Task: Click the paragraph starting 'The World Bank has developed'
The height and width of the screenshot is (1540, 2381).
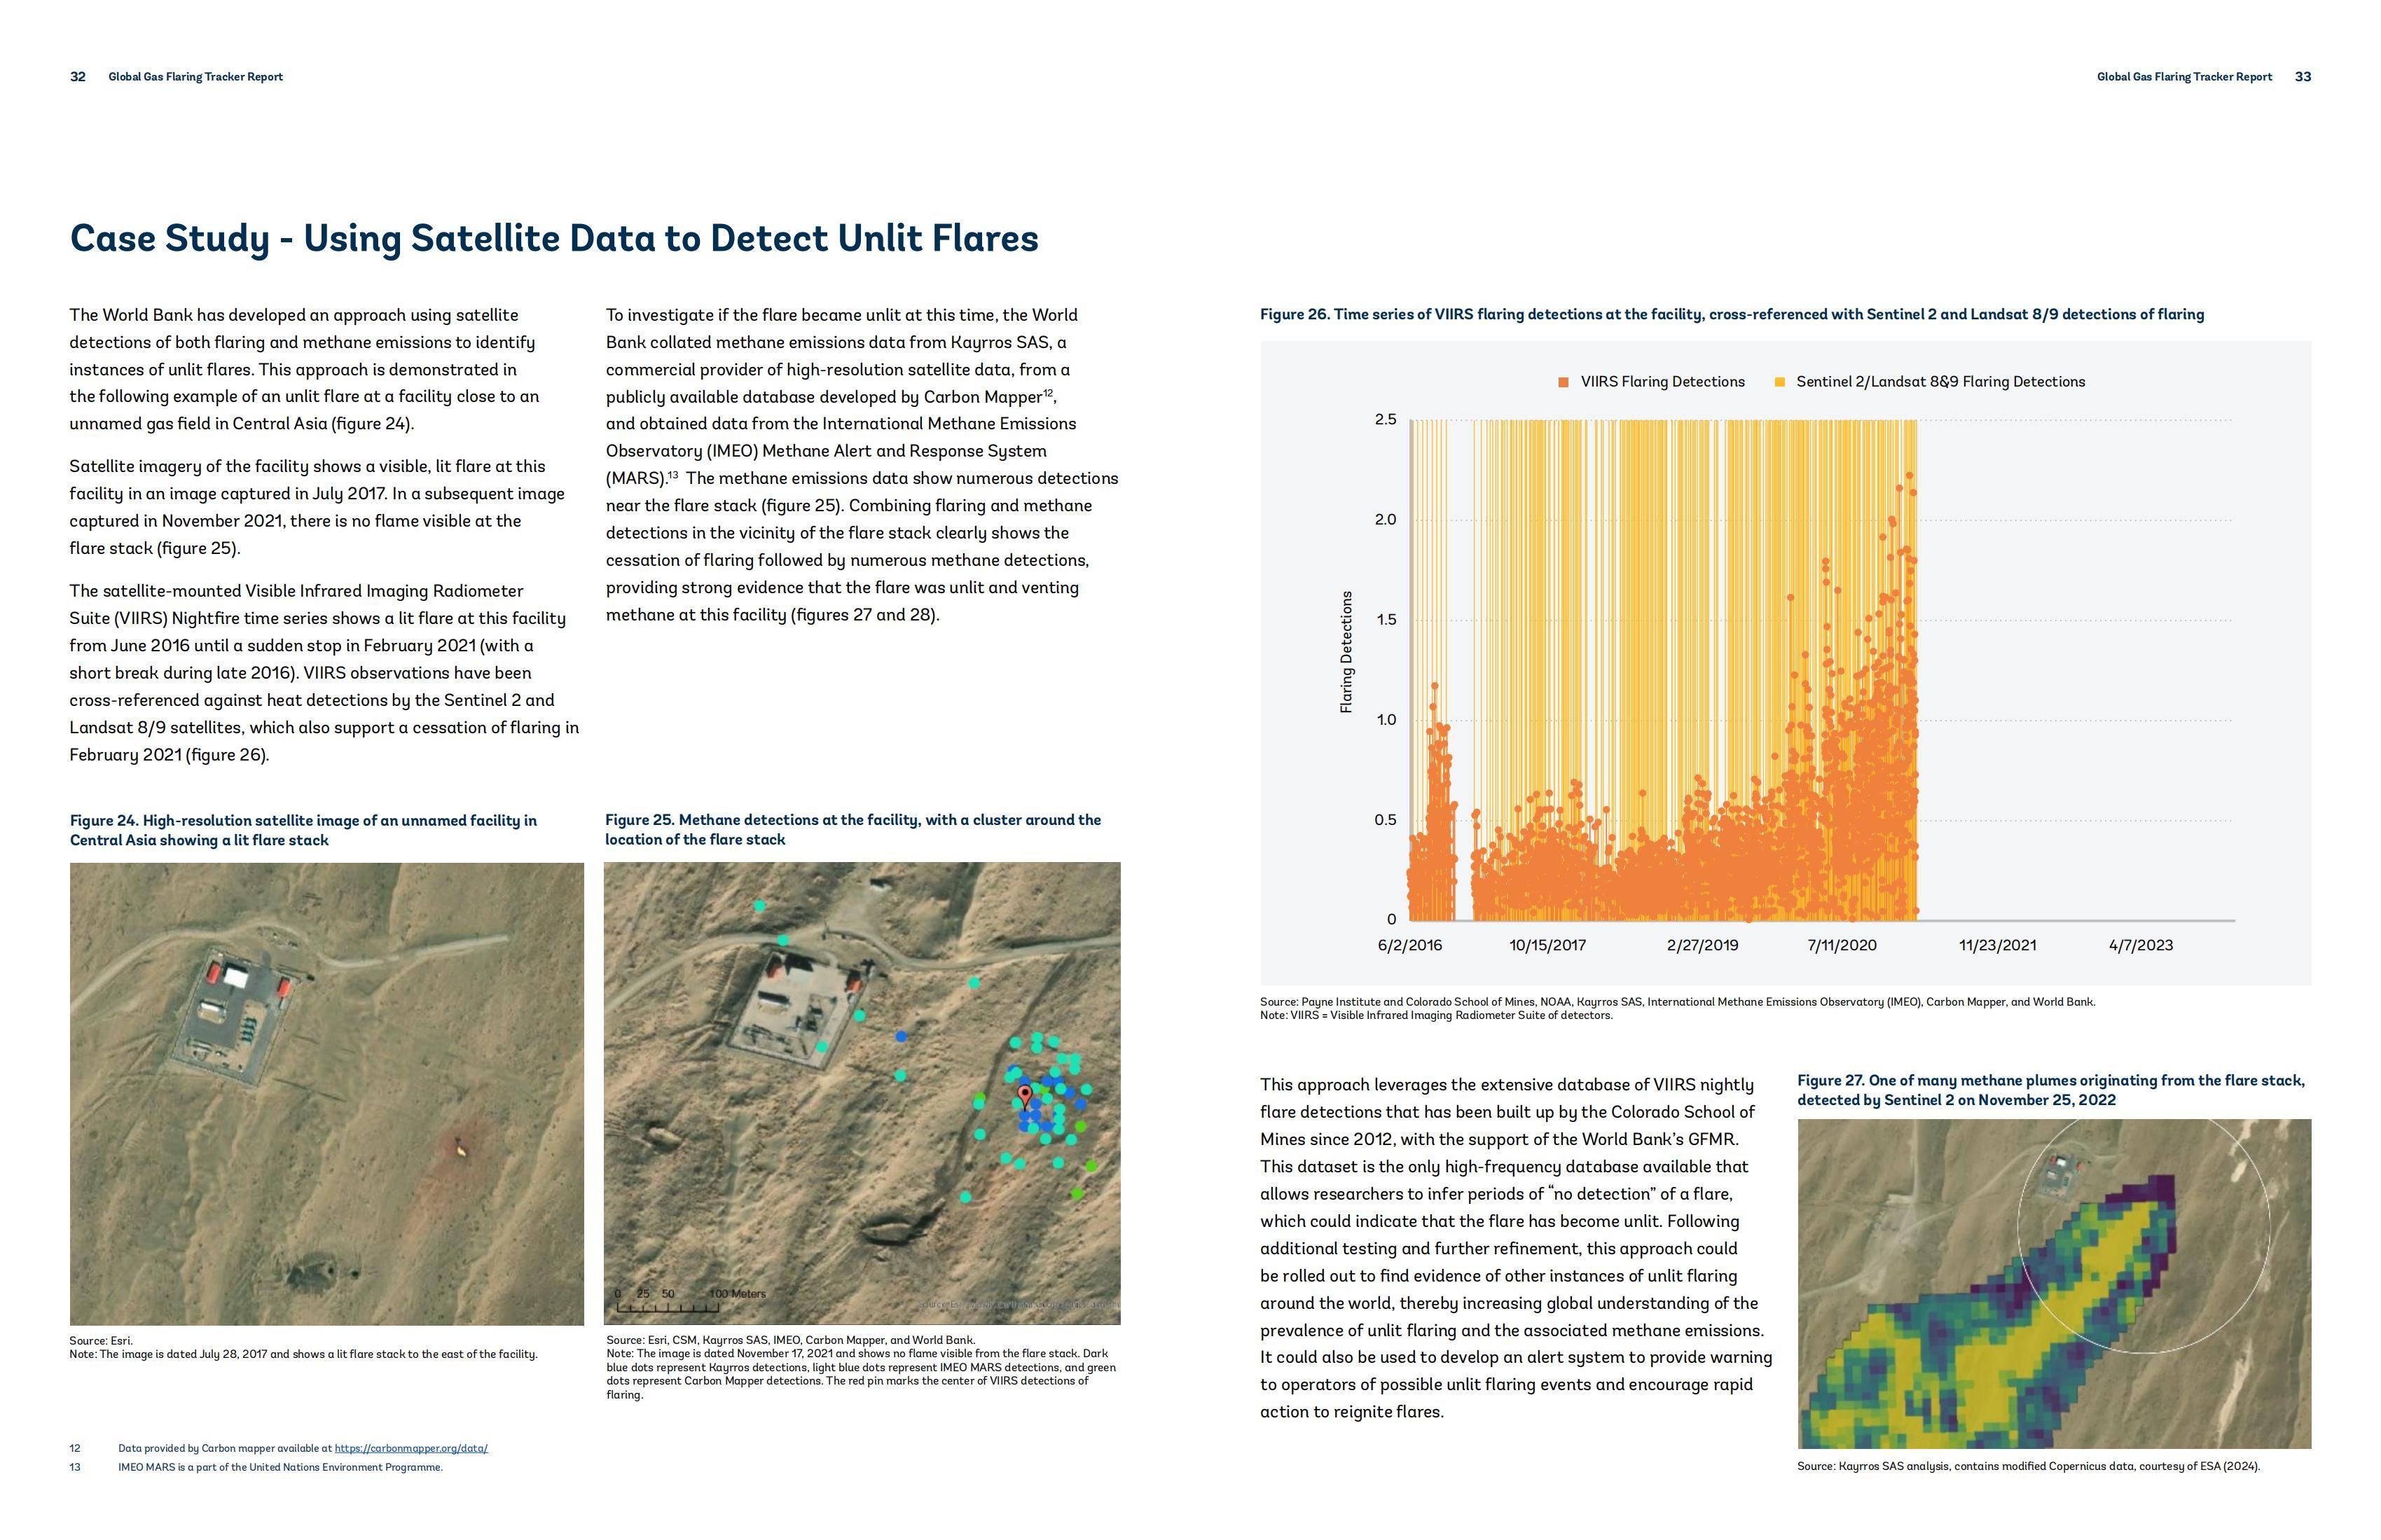Action: [x=305, y=369]
